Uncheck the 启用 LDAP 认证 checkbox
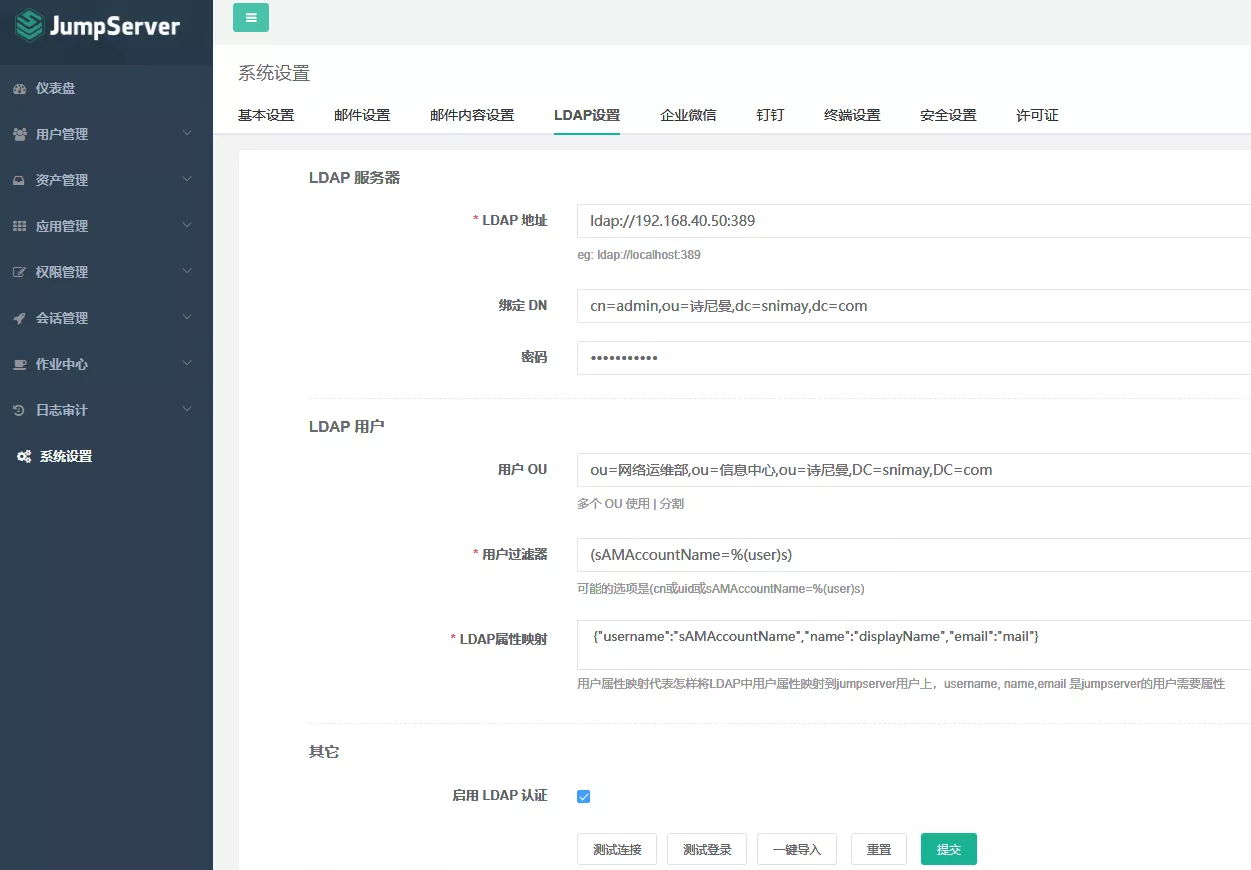 584,796
